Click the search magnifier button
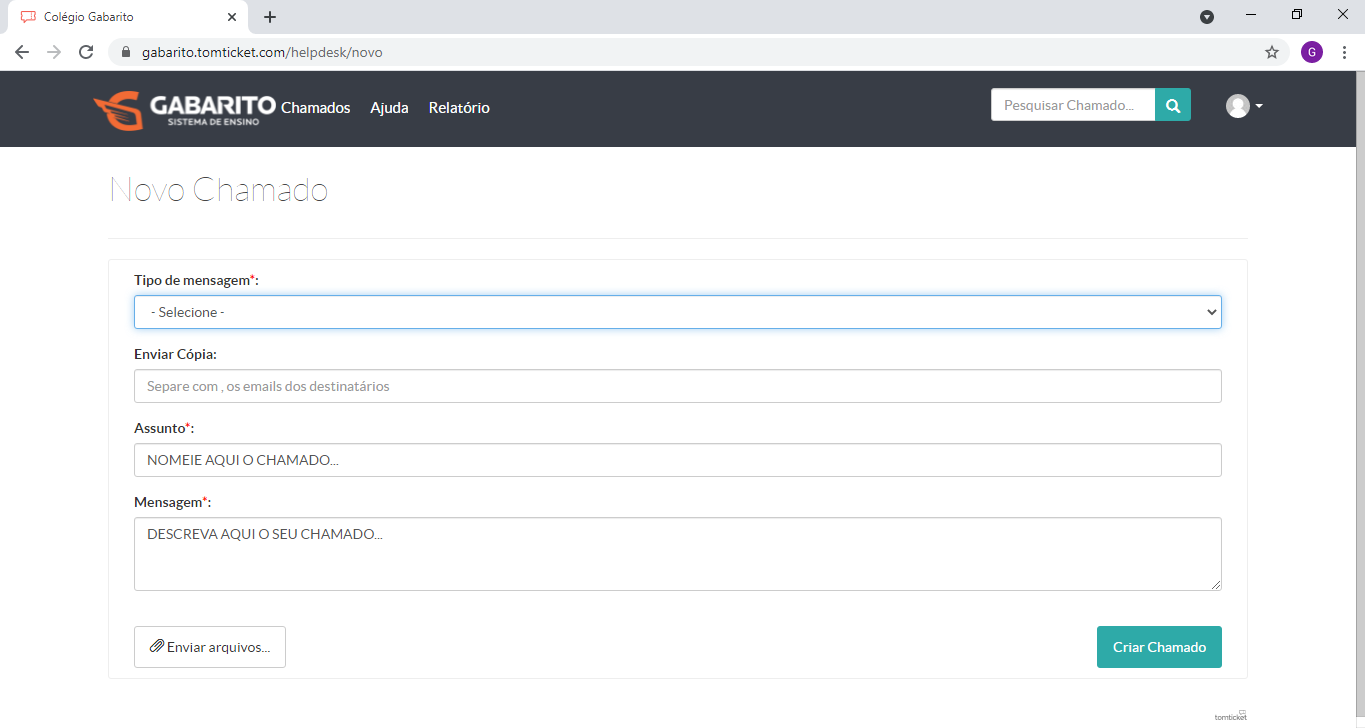 (1173, 105)
